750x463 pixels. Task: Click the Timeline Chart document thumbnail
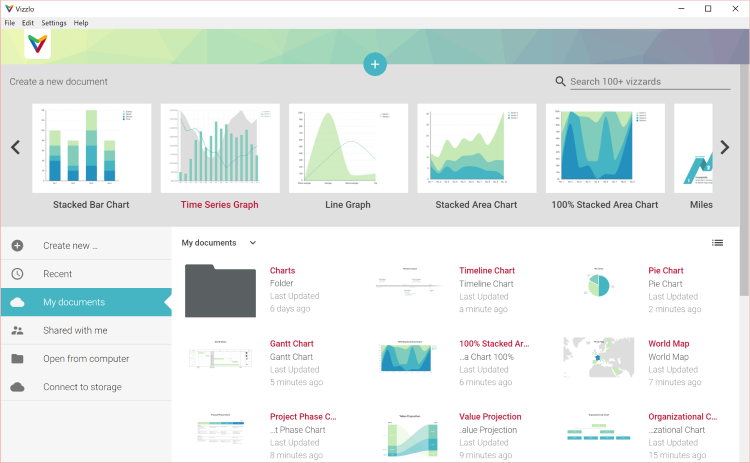[409, 282]
